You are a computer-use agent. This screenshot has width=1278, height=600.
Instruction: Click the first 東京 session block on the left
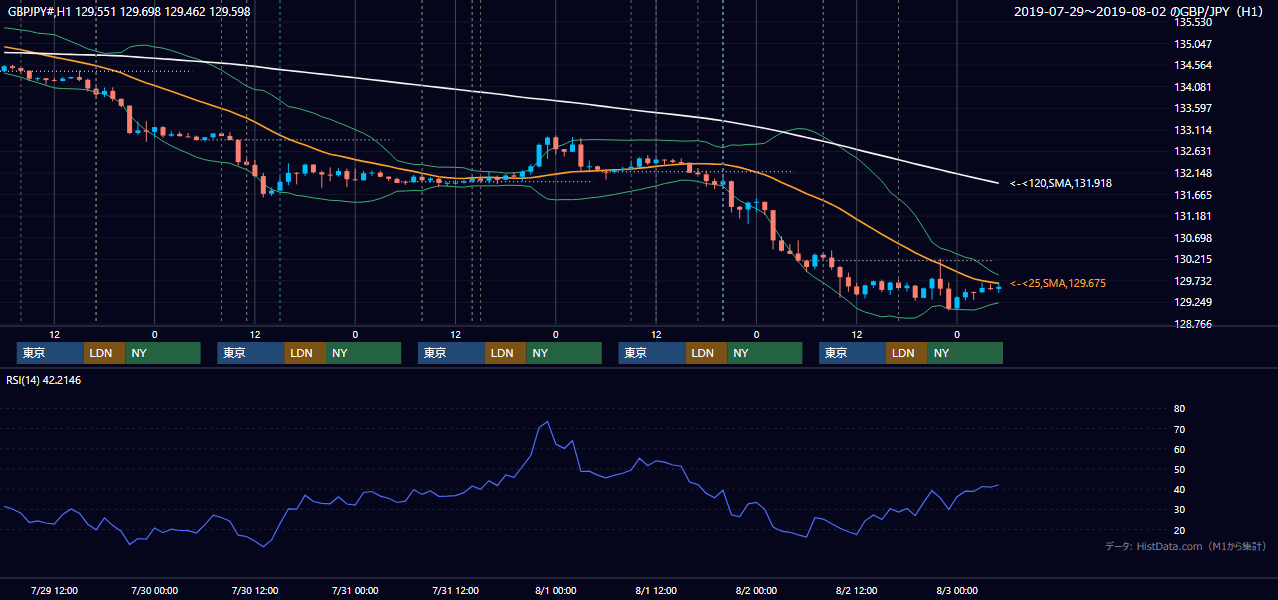coord(50,353)
